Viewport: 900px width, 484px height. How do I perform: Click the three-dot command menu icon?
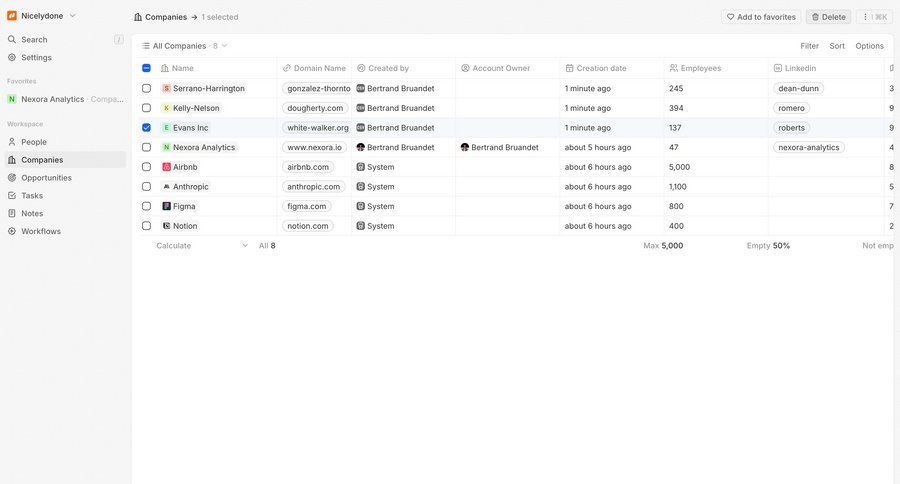click(x=865, y=17)
